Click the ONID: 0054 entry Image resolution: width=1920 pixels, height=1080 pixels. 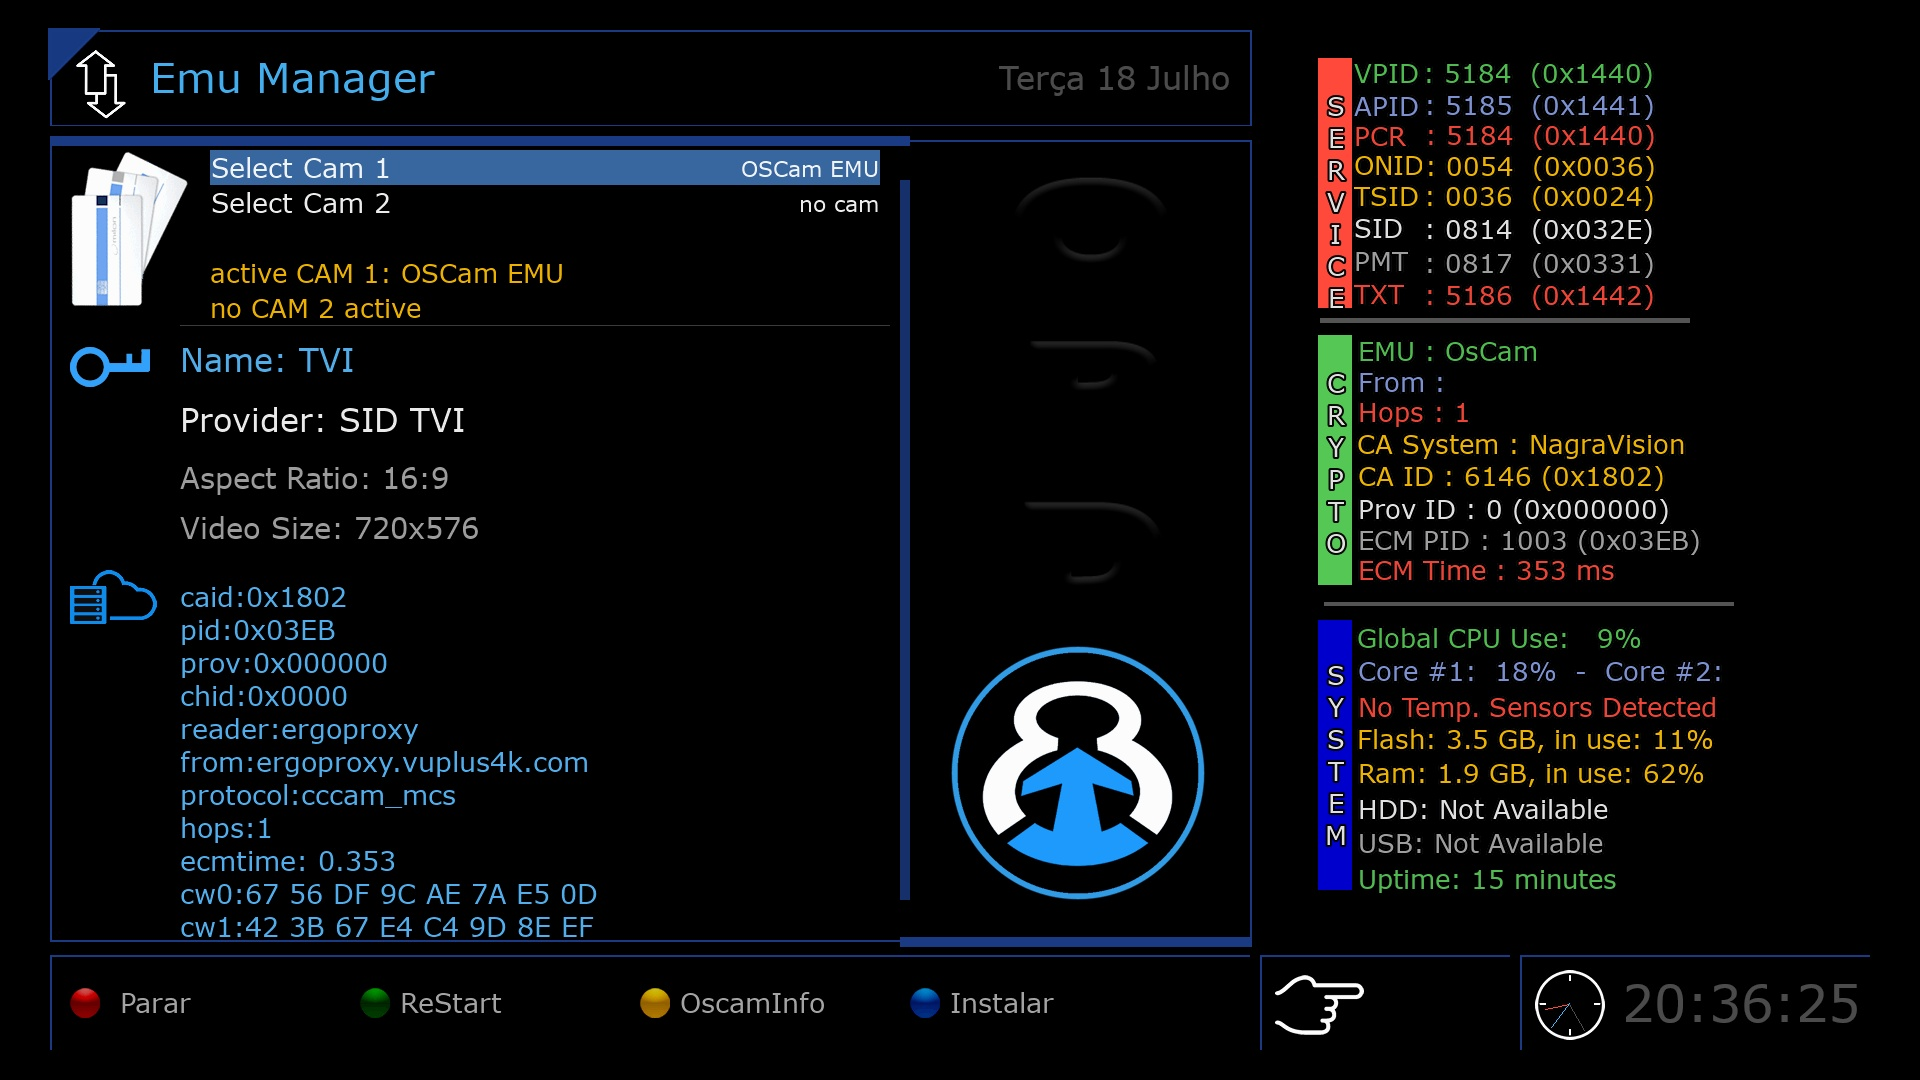coord(1504,167)
